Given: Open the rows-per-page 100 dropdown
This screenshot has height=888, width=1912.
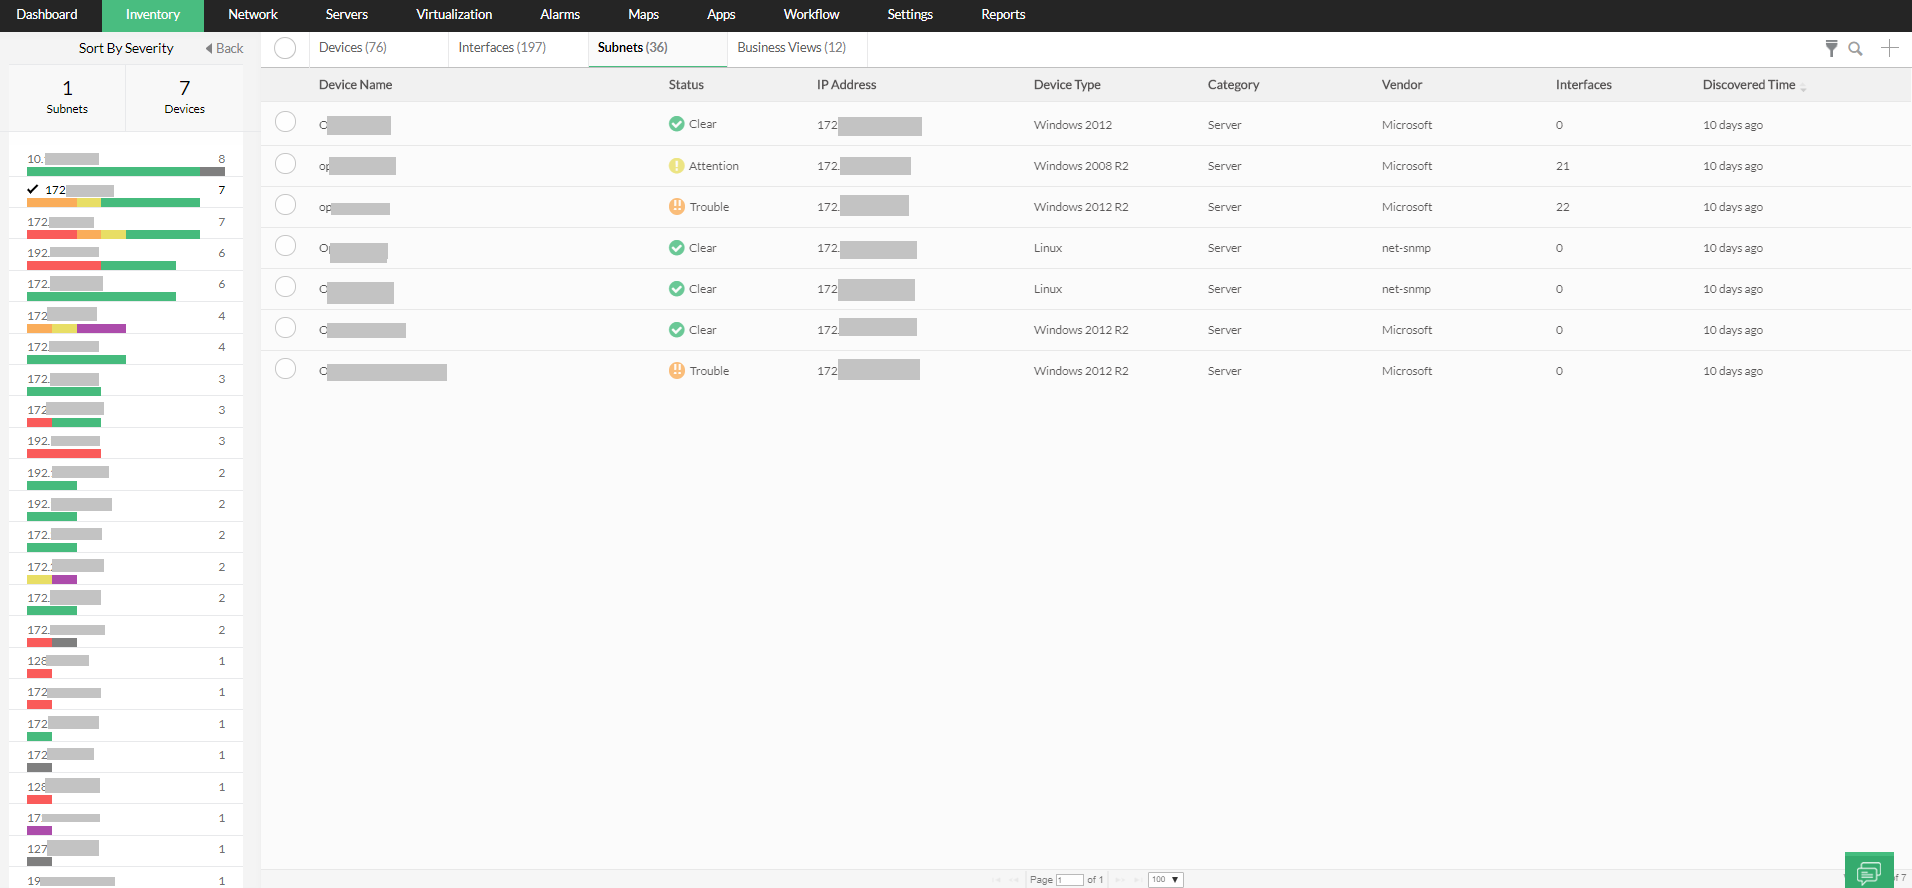Looking at the screenshot, I should 1166,880.
